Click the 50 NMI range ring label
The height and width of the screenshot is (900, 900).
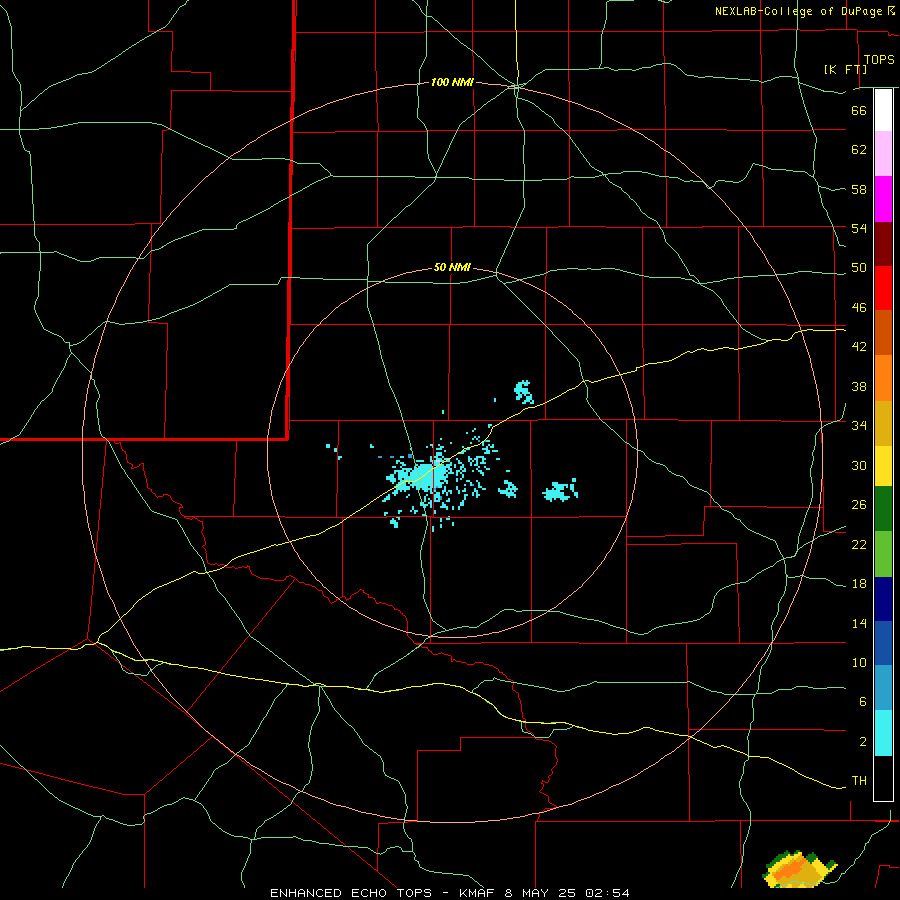click(452, 267)
